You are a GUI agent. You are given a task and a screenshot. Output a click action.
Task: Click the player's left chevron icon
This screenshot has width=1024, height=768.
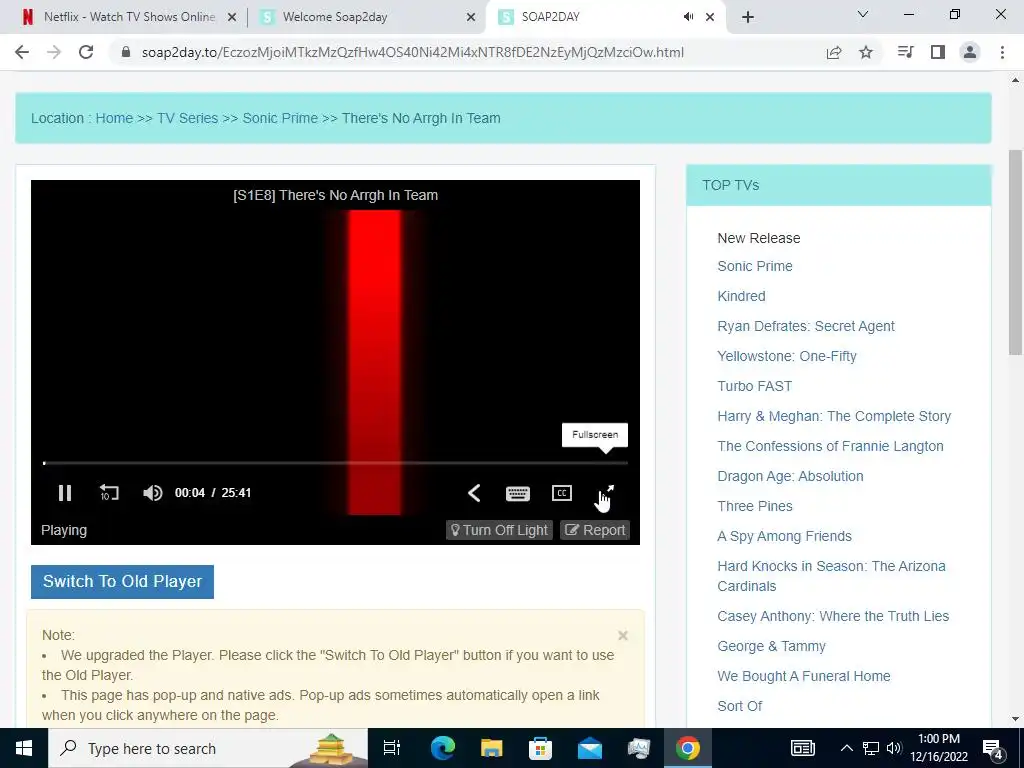[475, 492]
